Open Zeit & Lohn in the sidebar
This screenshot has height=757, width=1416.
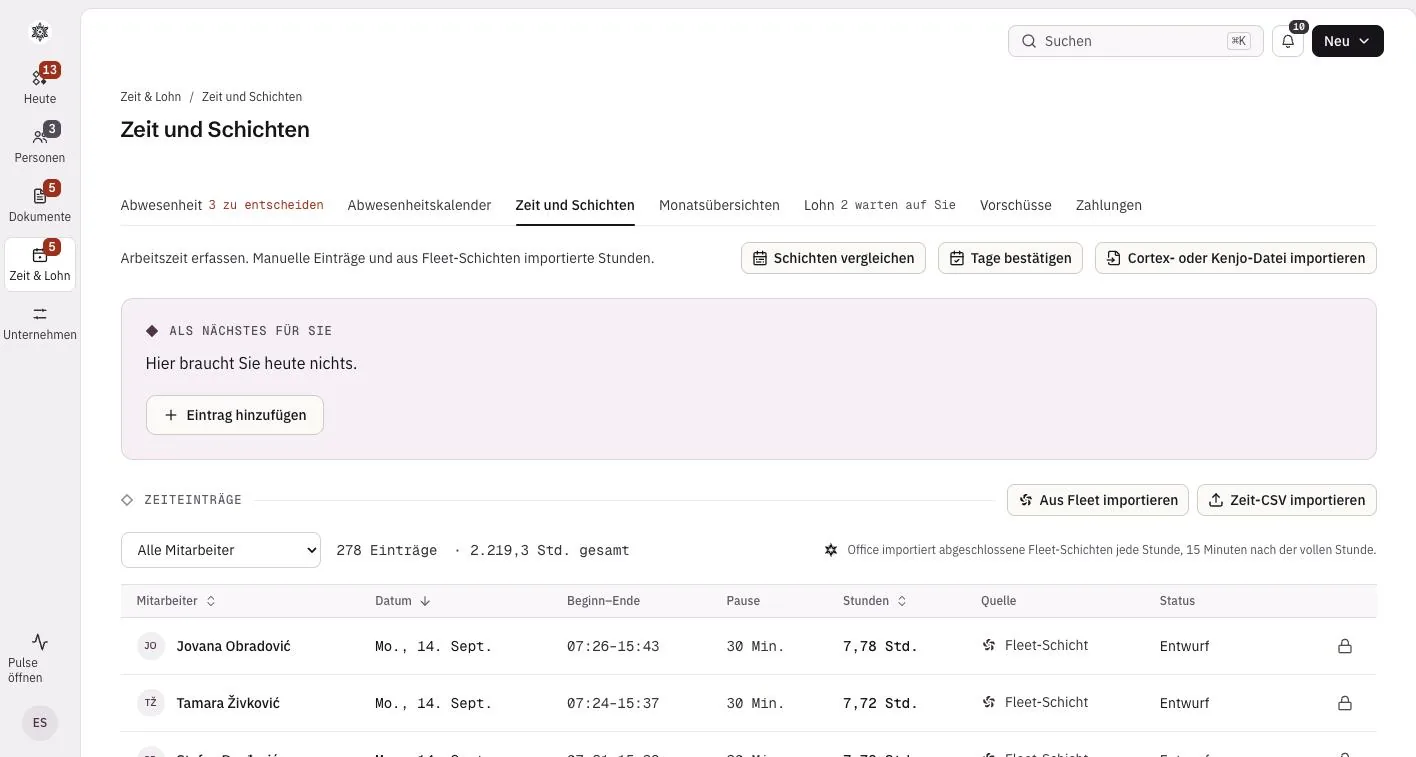coord(40,264)
